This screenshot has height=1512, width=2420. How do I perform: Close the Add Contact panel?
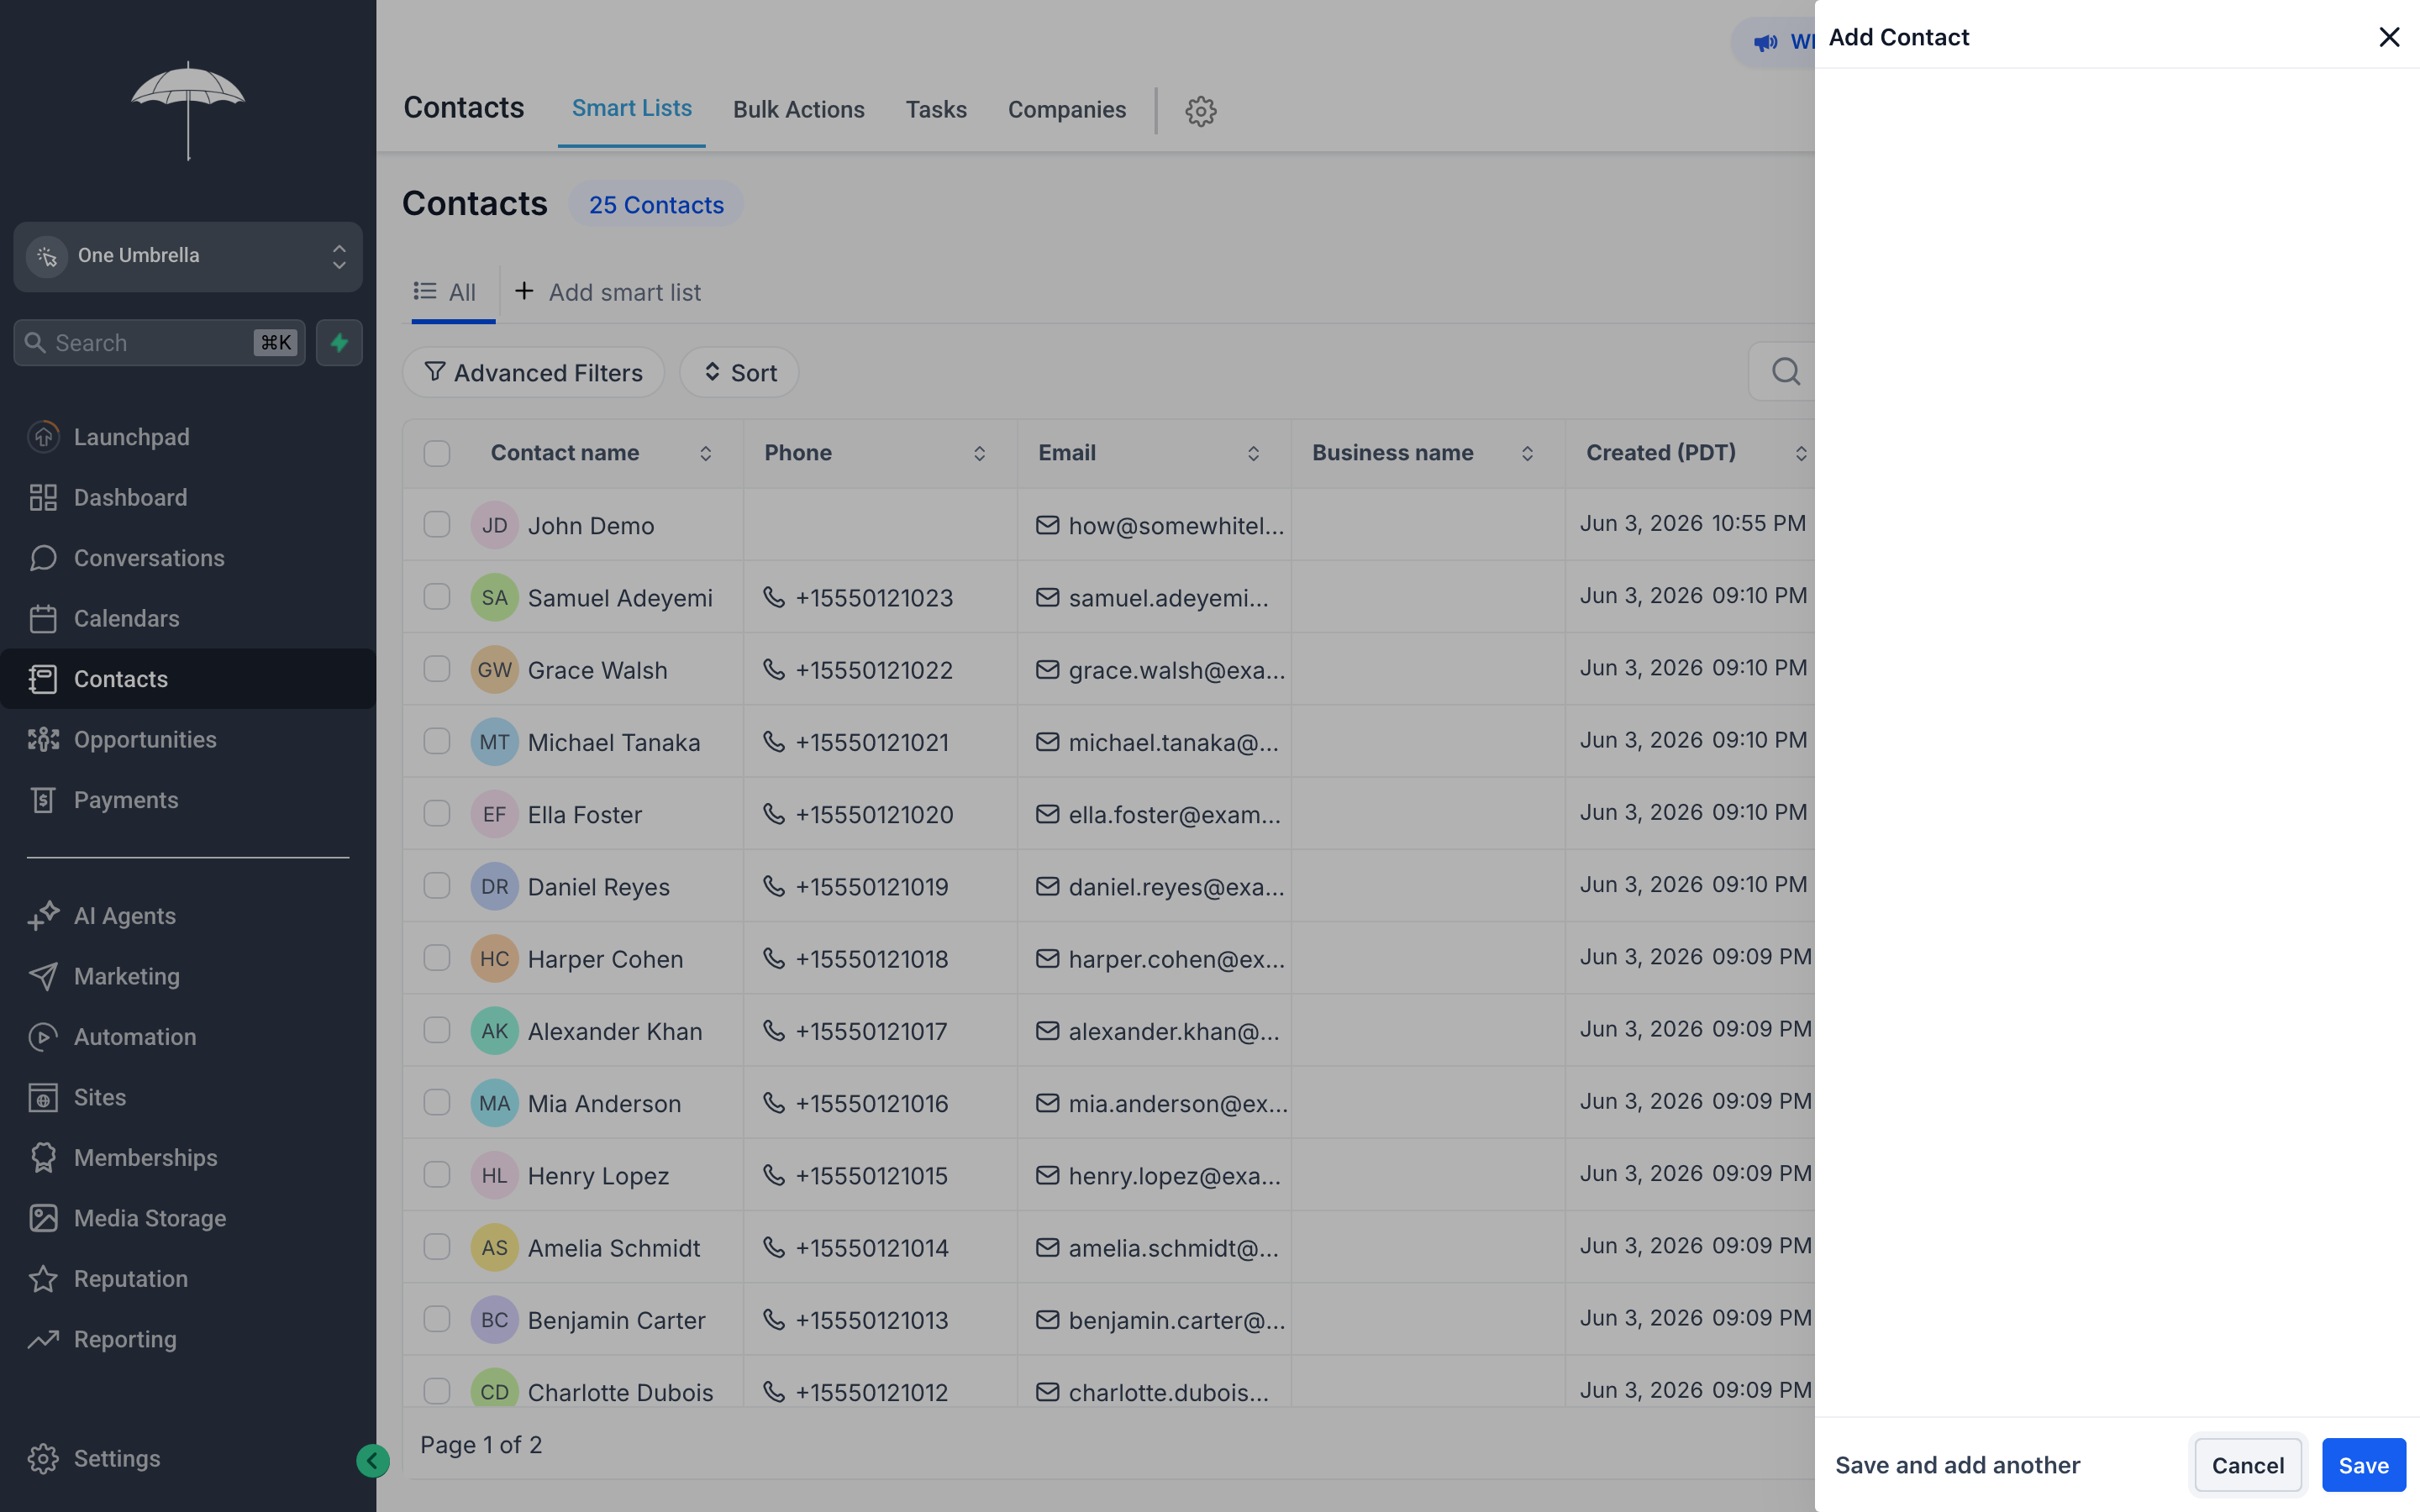click(2388, 37)
